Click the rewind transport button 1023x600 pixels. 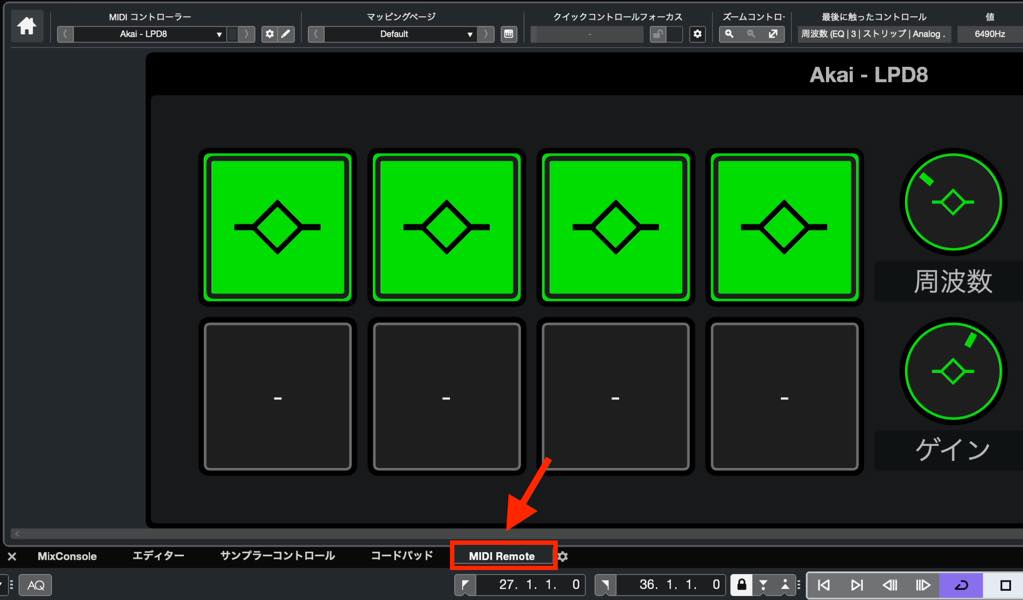(889, 585)
